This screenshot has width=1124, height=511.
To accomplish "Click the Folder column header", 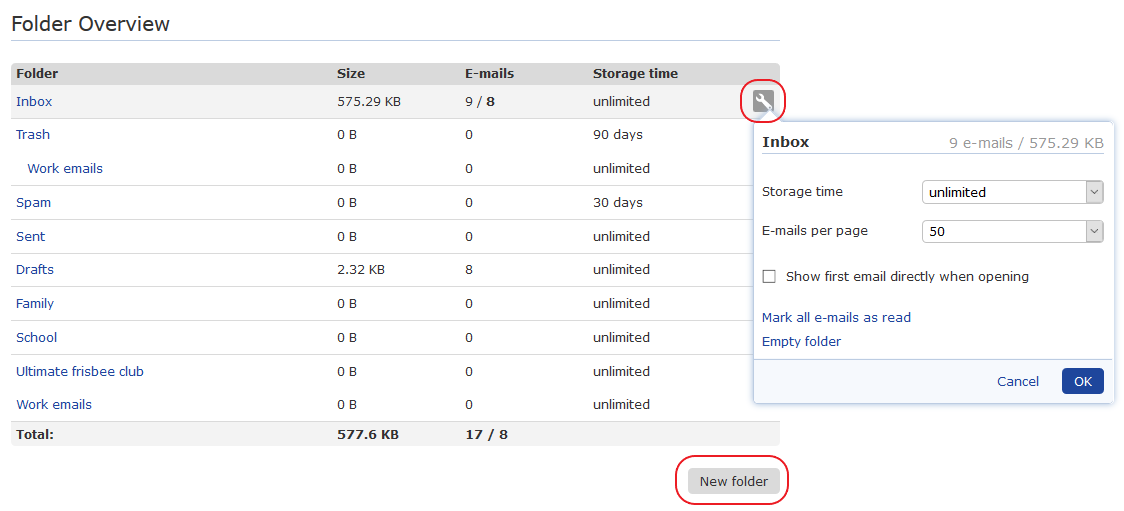I will (x=37, y=74).
